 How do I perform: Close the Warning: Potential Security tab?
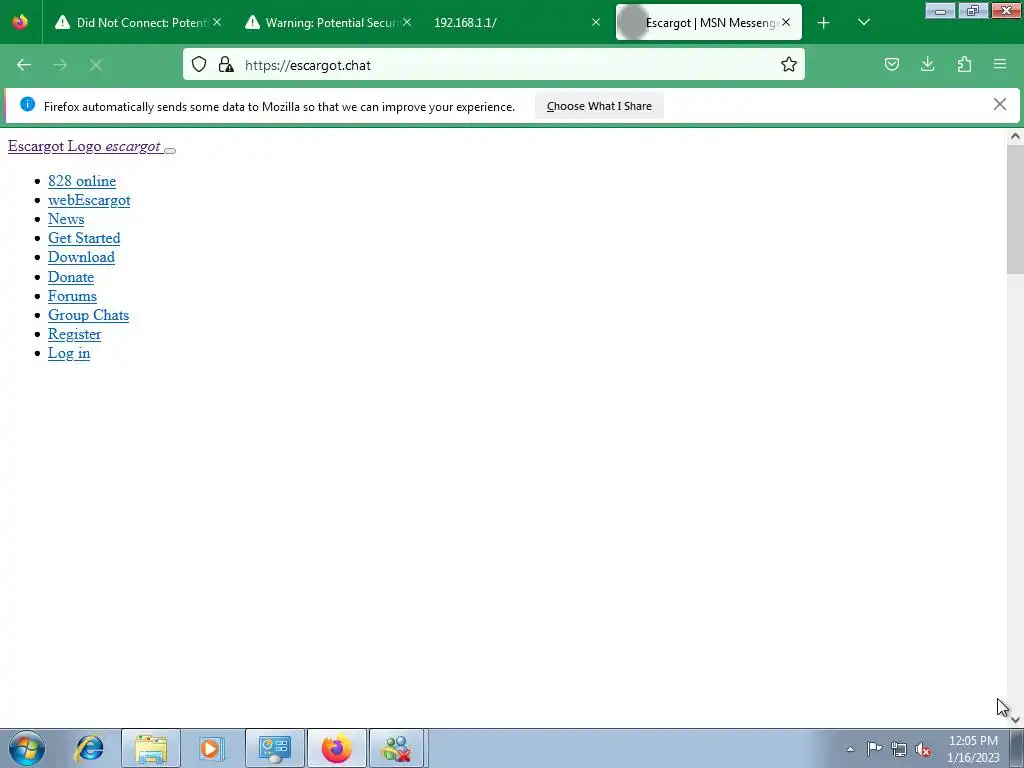407,22
